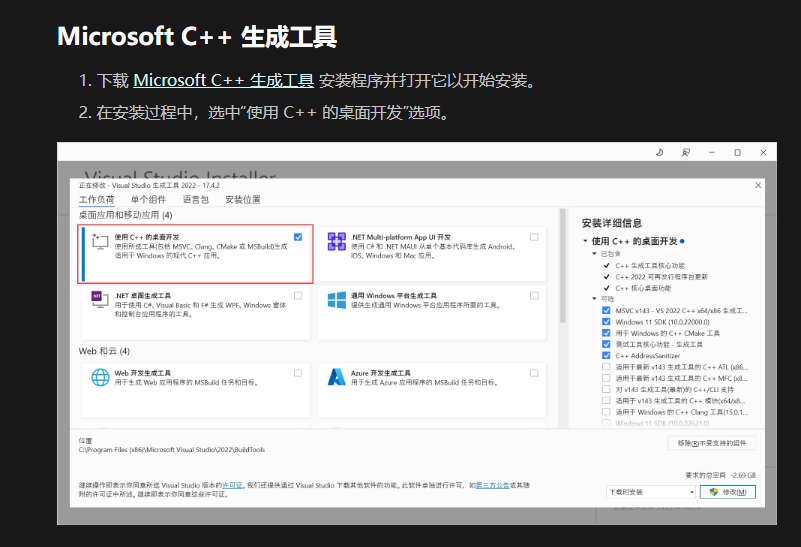Click the .NET MAUI workload icon
Image resolution: width=801 pixels, height=547 pixels.
click(337, 241)
